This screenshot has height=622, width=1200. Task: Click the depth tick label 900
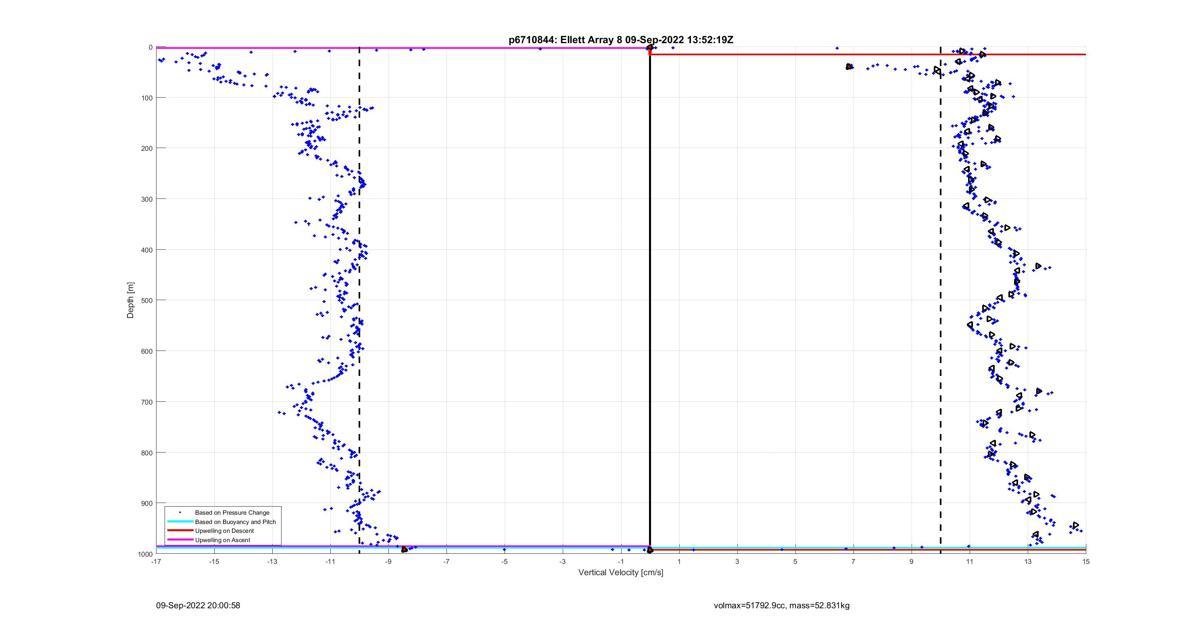click(x=146, y=503)
